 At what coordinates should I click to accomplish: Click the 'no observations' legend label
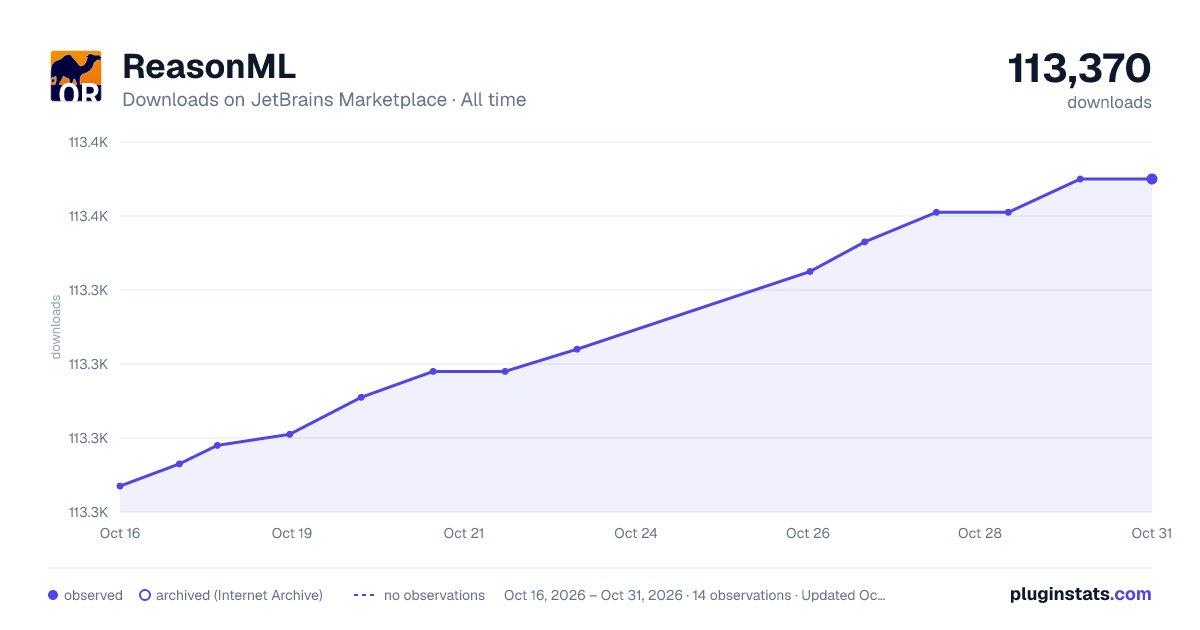point(434,595)
